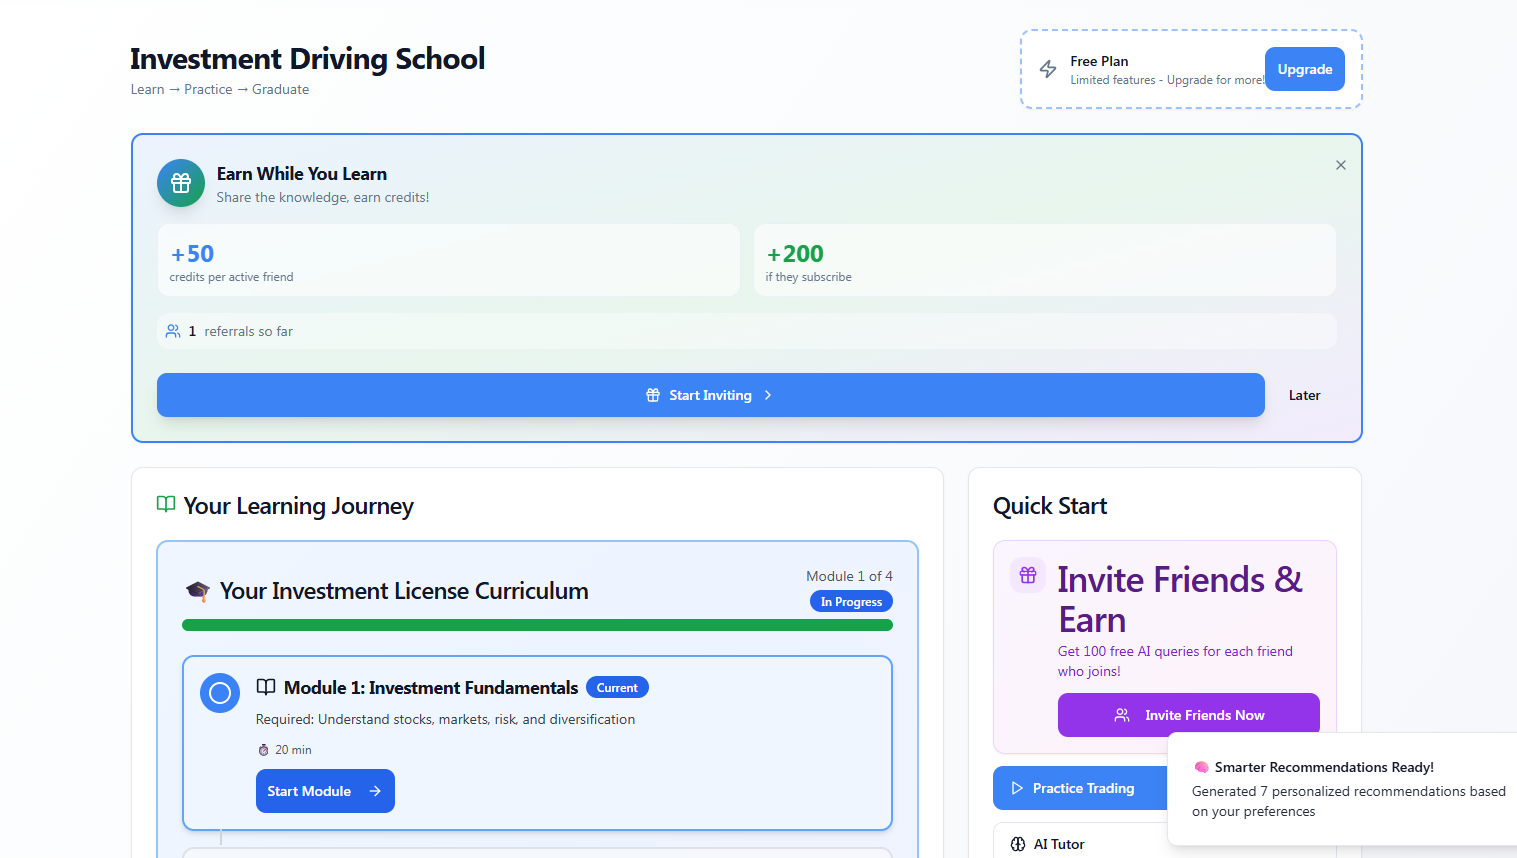Click the Quick Start heading
The height and width of the screenshot is (858, 1517).
pyautogui.click(x=1050, y=506)
